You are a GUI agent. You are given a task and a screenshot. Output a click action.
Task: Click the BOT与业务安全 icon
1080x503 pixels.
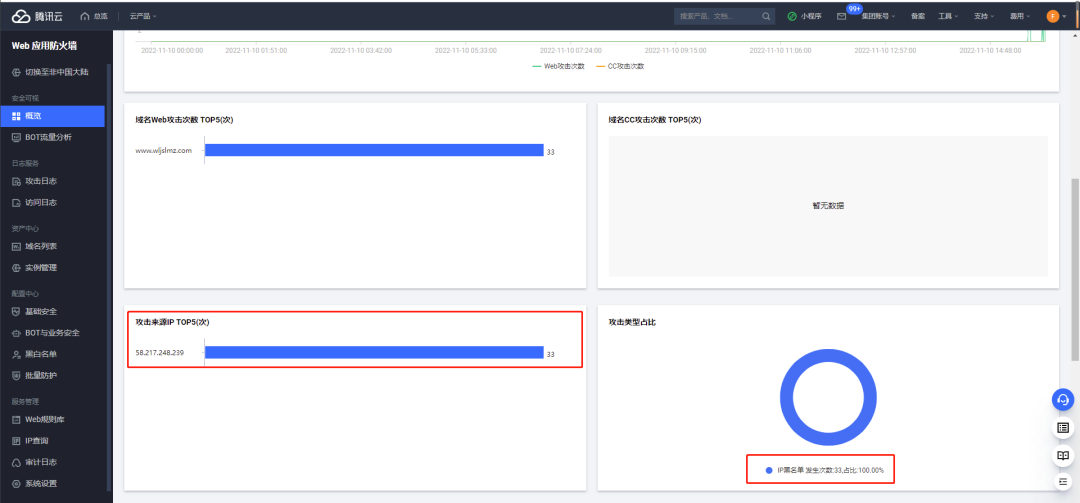click(x=17, y=333)
